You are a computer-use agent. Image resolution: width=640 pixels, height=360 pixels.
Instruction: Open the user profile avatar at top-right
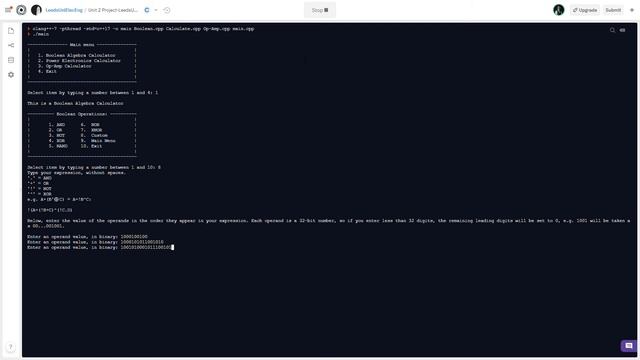pyautogui.click(x=558, y=10)
